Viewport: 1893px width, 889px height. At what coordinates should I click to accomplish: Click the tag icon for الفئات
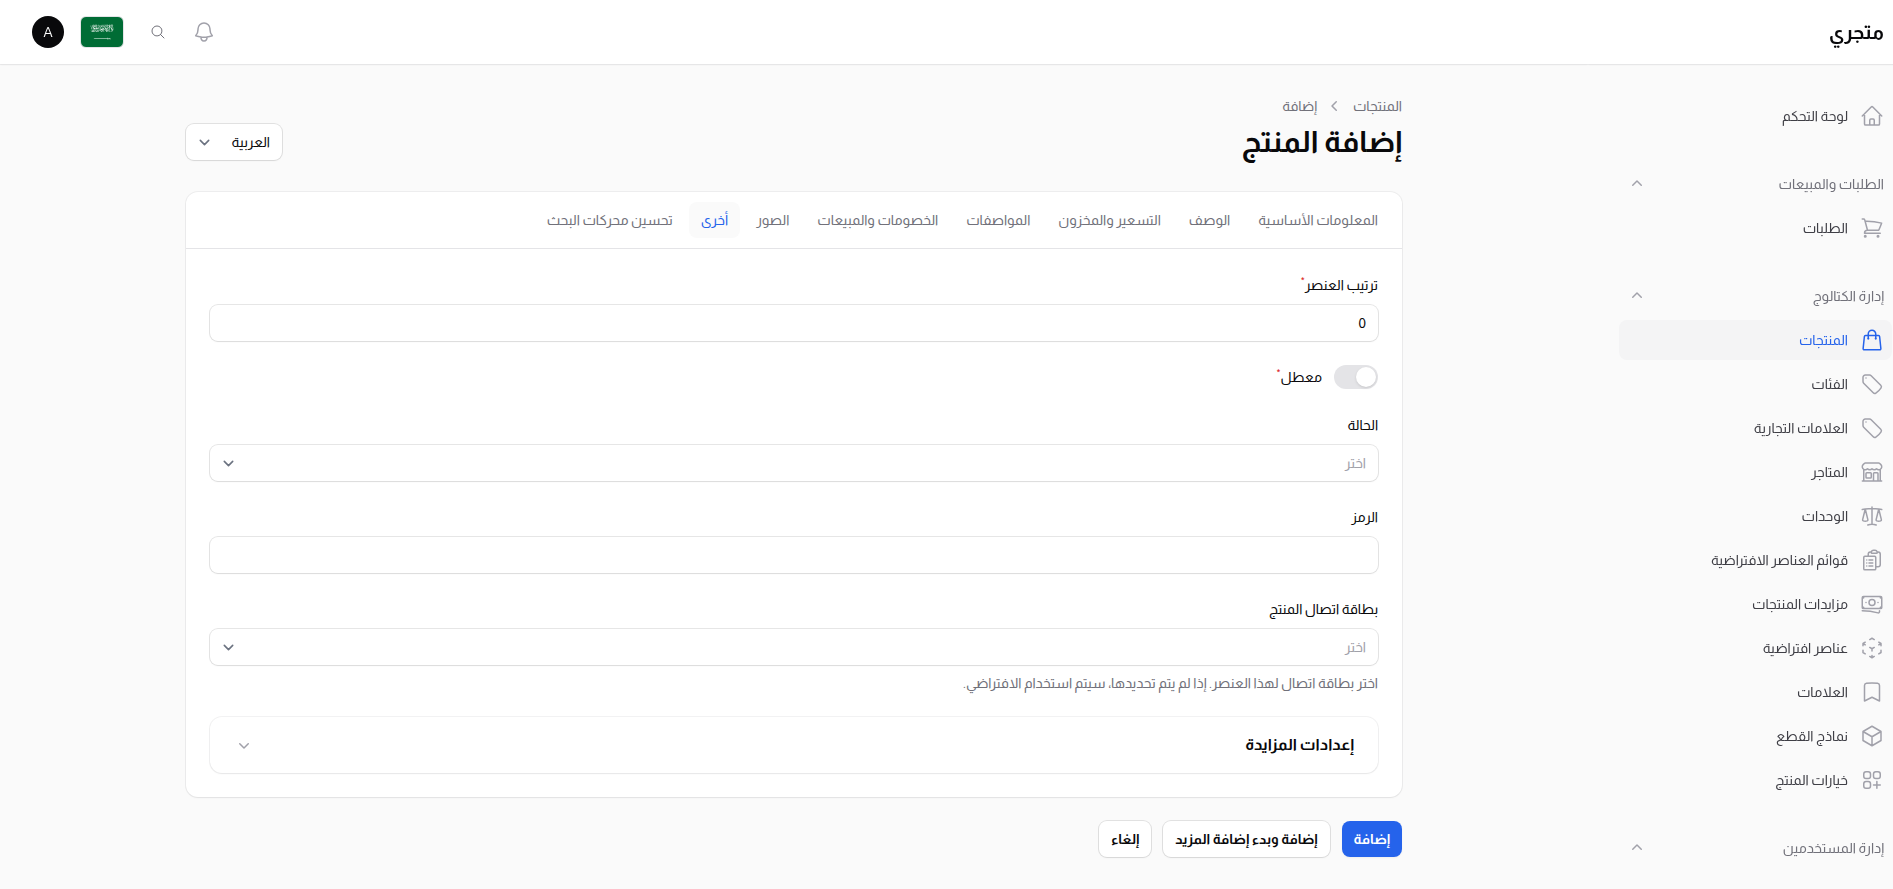[1872, 384]
